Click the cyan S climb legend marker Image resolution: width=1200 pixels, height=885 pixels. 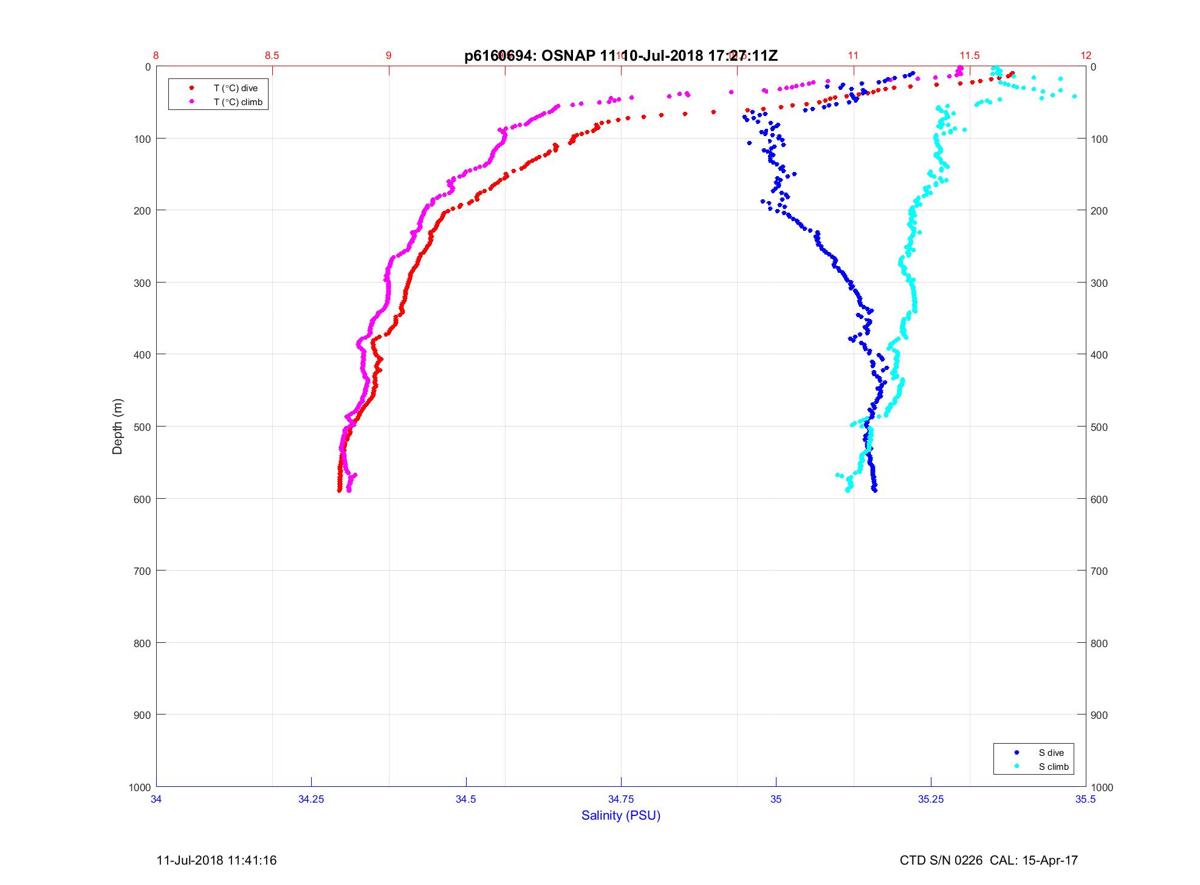point(1017,766)
